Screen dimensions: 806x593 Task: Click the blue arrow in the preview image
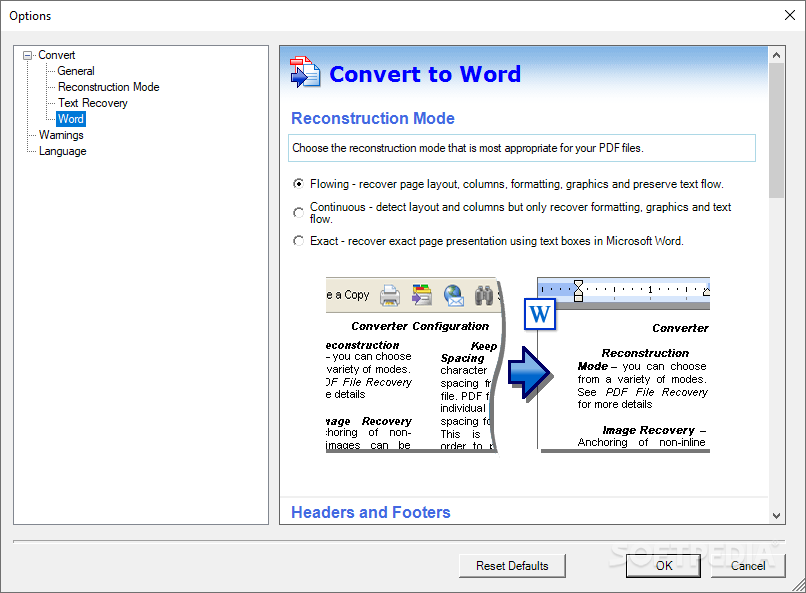click(x=529, y=373)
